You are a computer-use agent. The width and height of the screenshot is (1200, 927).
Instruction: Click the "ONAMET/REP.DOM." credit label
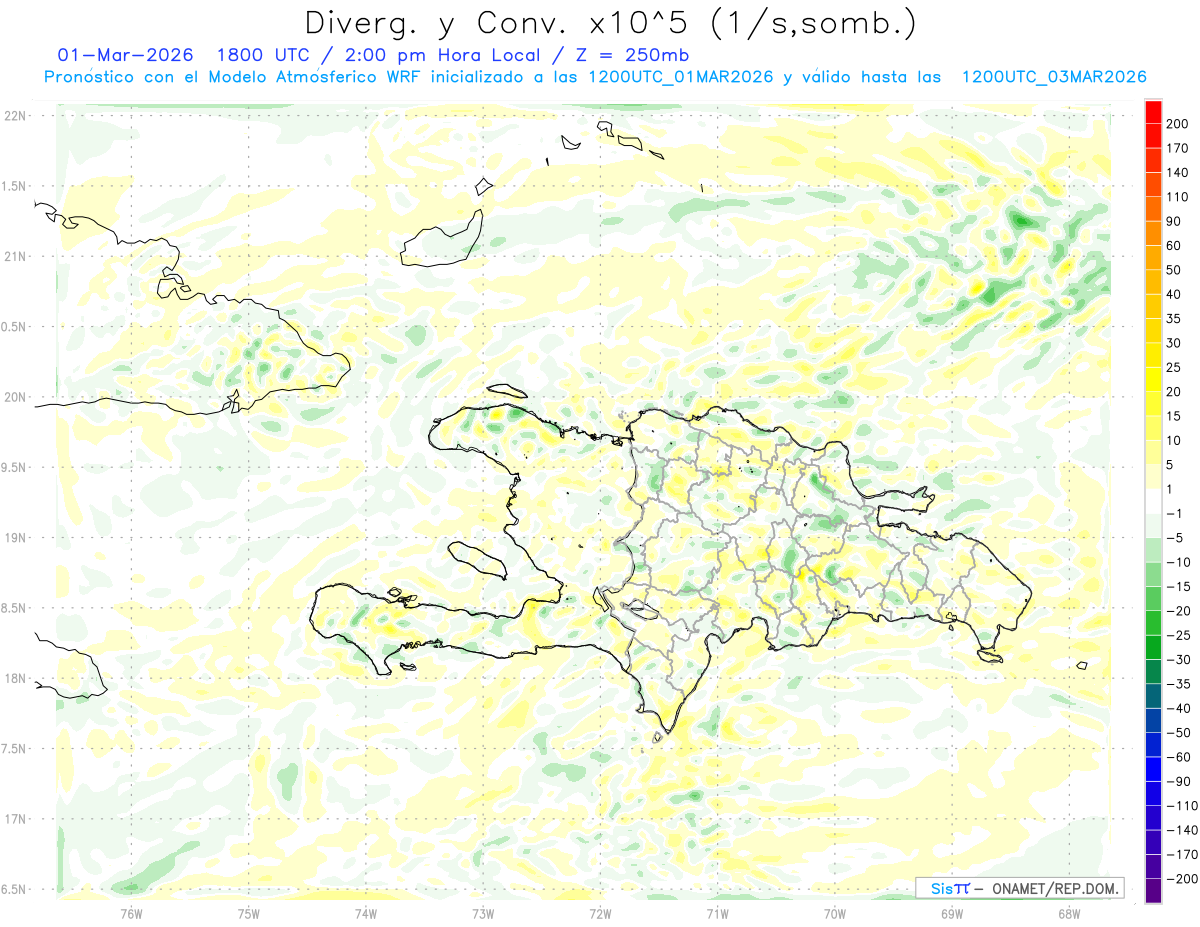pos(1055,888)
